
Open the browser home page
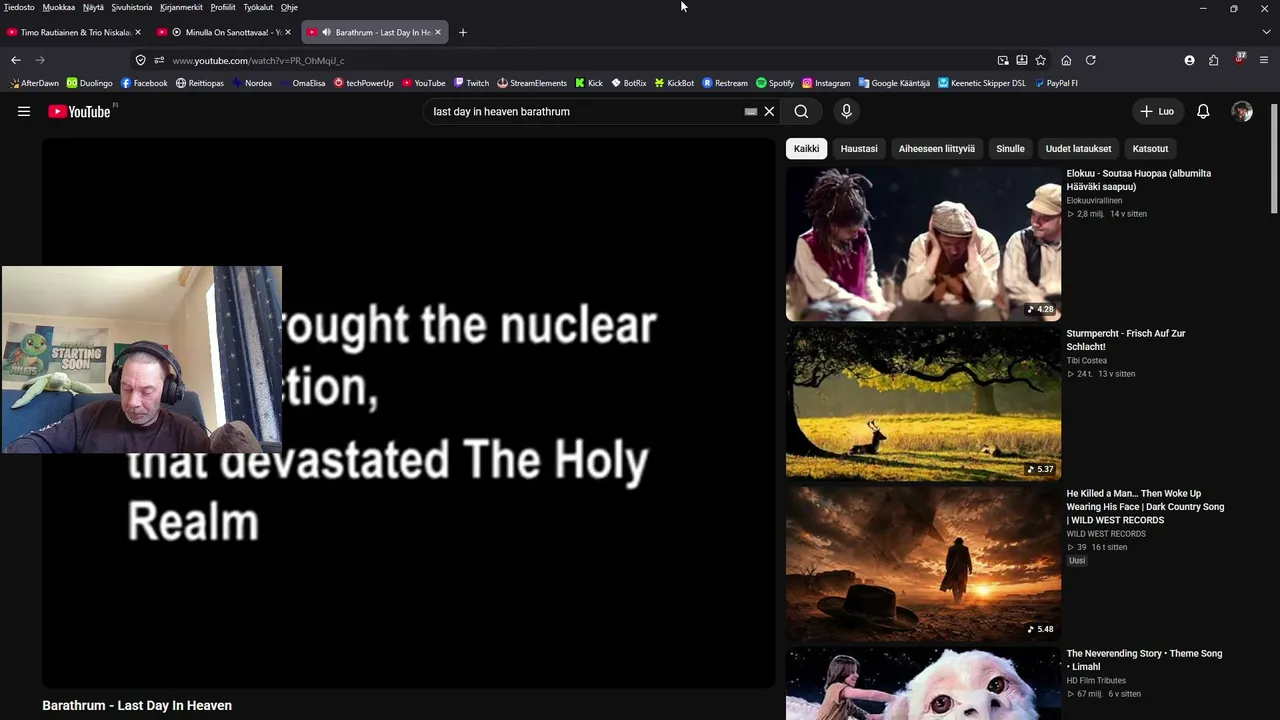(x=1066, y=60)
